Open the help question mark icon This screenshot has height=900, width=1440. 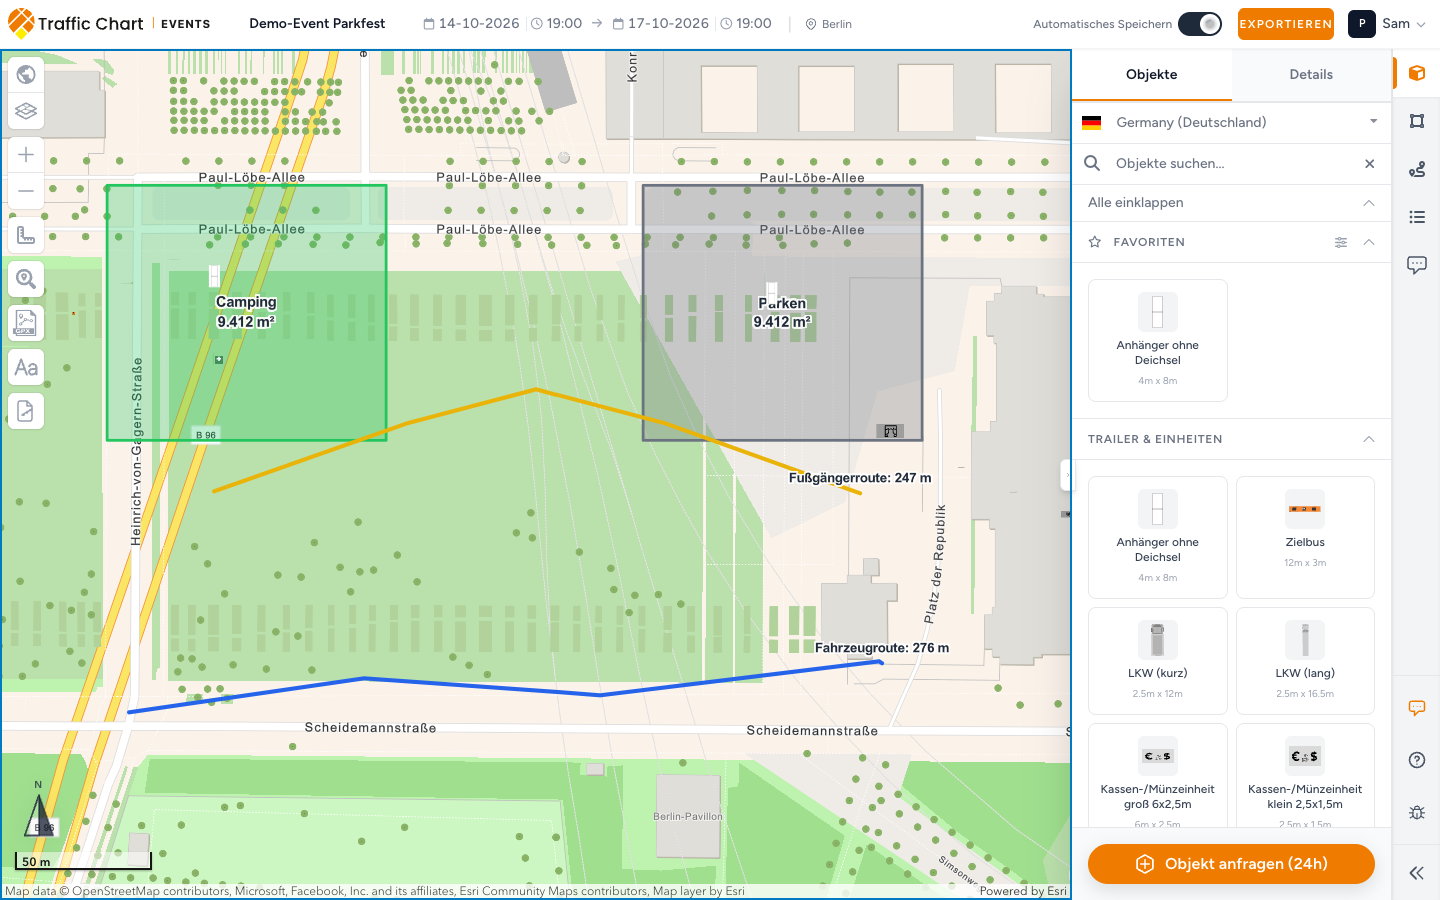(1417, 760)
